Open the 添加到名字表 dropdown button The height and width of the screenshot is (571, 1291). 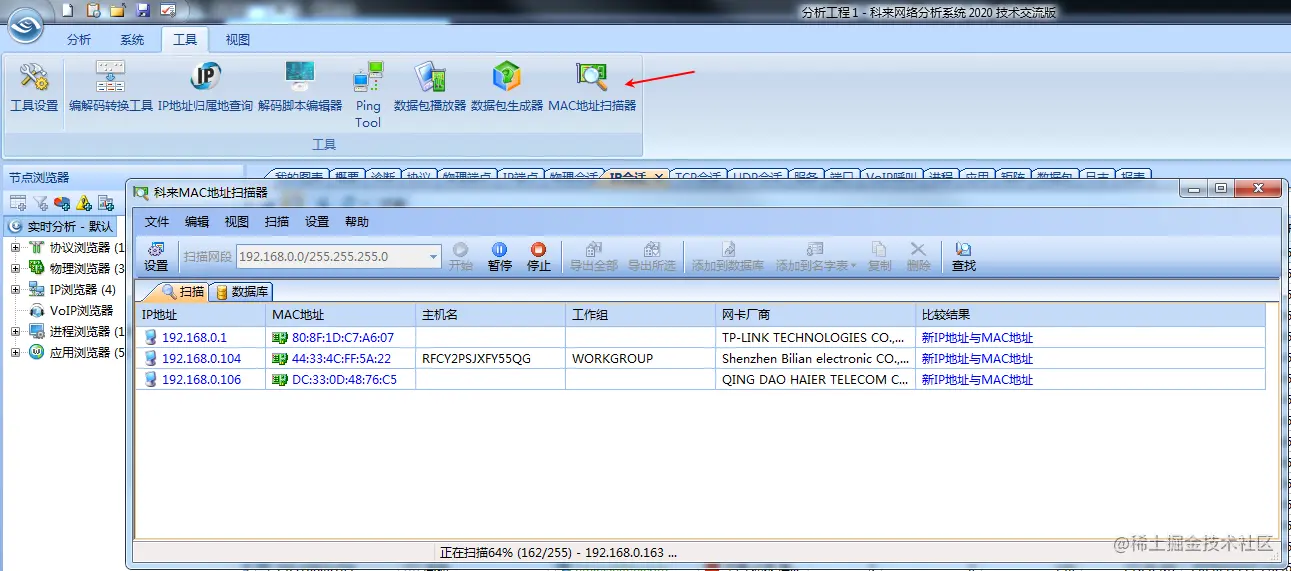[816, 257]
